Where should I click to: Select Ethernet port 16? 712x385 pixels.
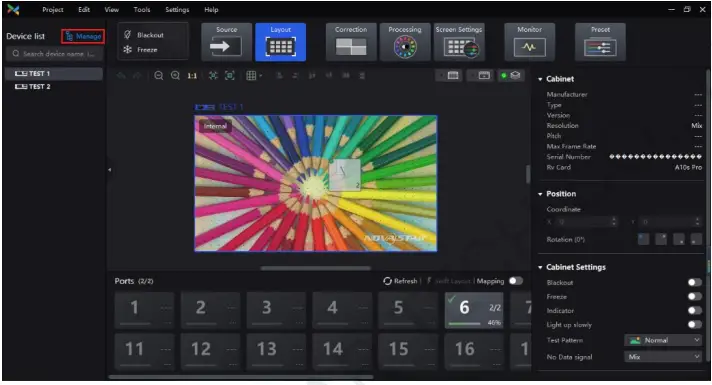pos(474,351)
